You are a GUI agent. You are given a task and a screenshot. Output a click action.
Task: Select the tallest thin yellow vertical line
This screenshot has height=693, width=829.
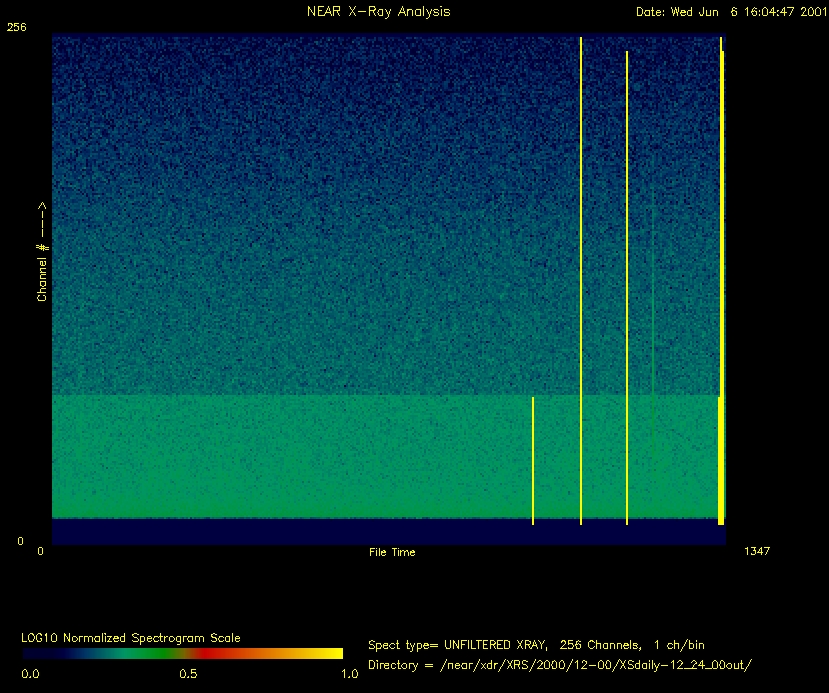click(x=581, y=280)
